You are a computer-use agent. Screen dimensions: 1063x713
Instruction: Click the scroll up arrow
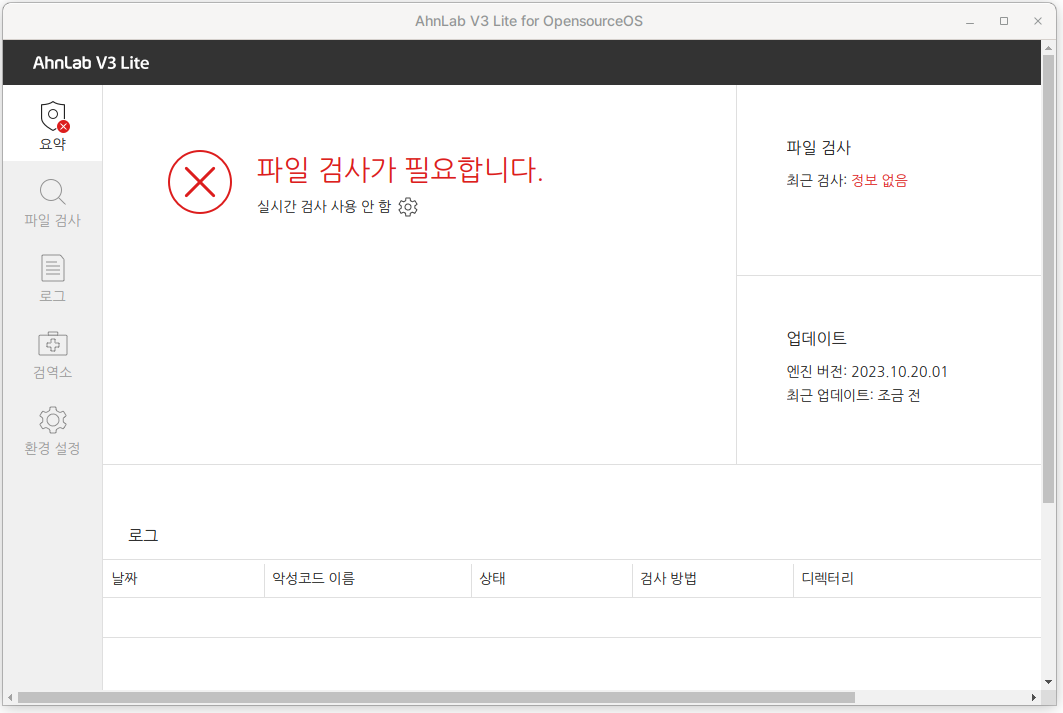1049,48
